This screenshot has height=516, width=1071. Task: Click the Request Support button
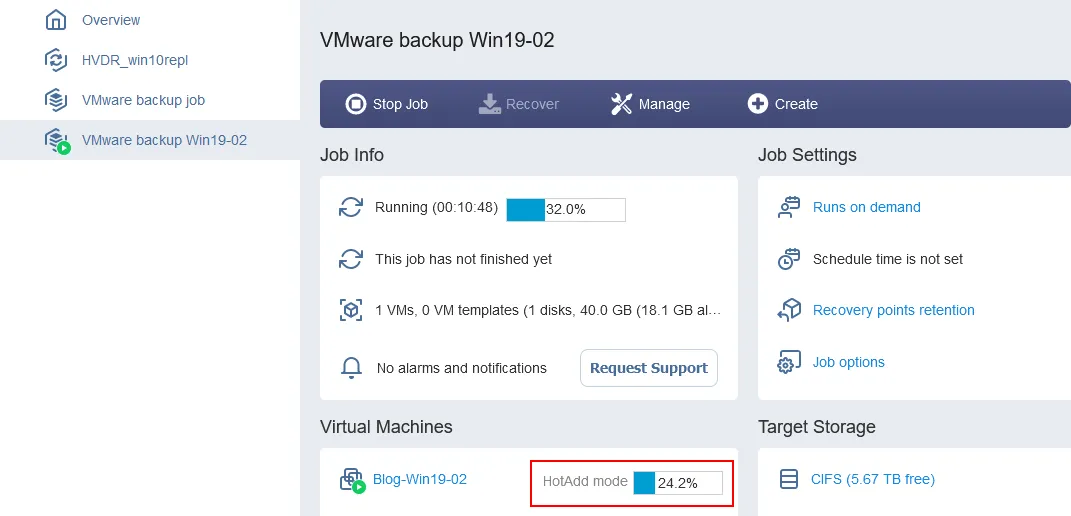tap(648, 368)
